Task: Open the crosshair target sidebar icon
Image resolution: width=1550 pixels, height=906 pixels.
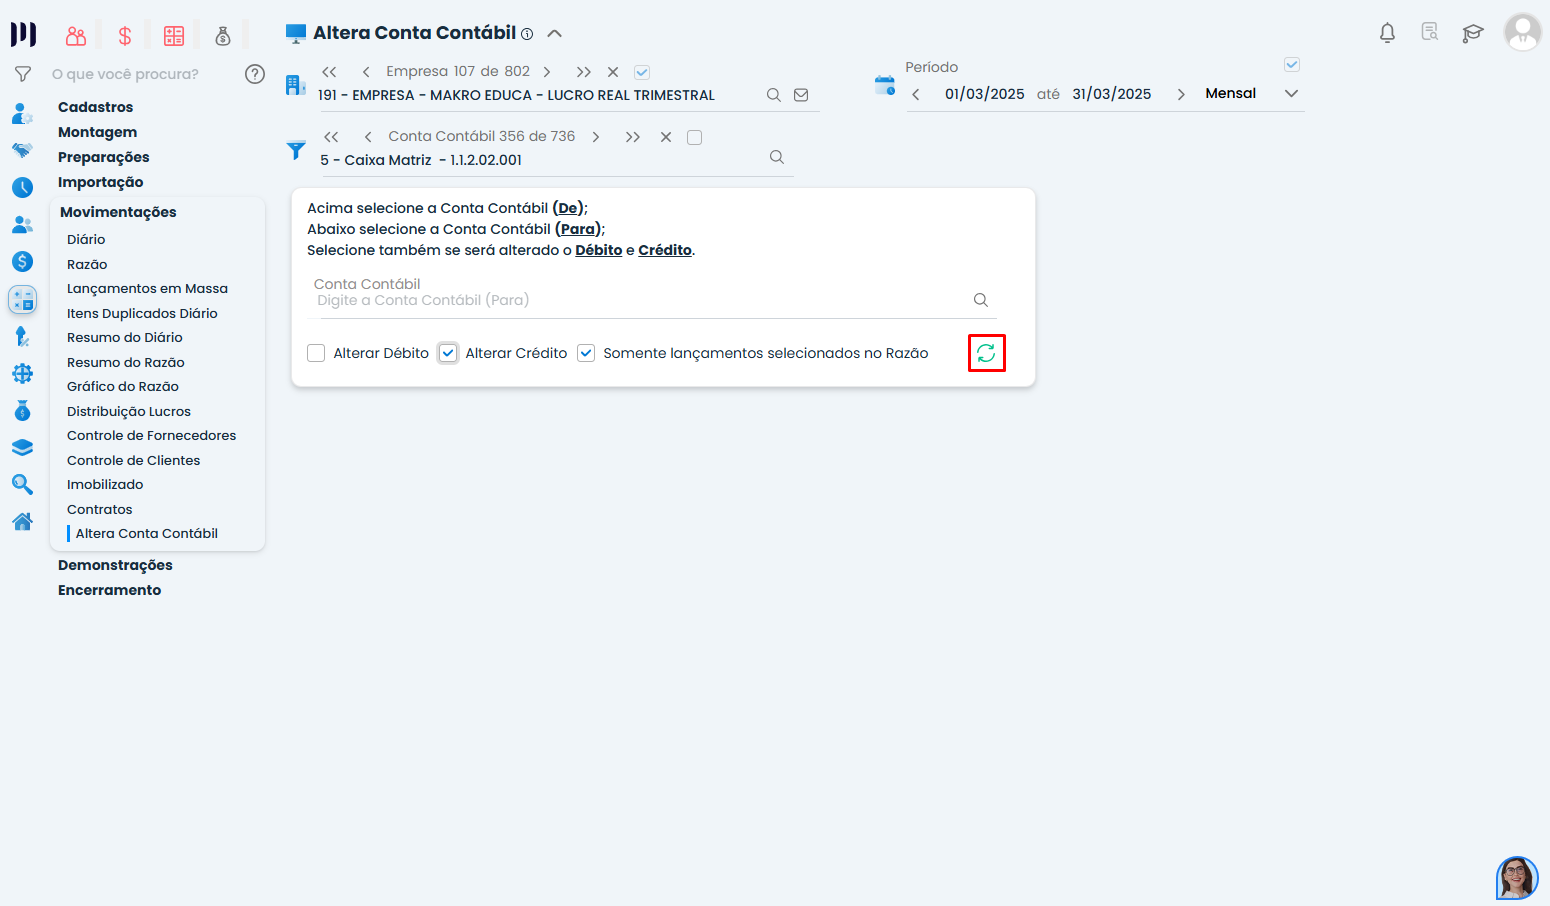Action: [x=22, y=374]
